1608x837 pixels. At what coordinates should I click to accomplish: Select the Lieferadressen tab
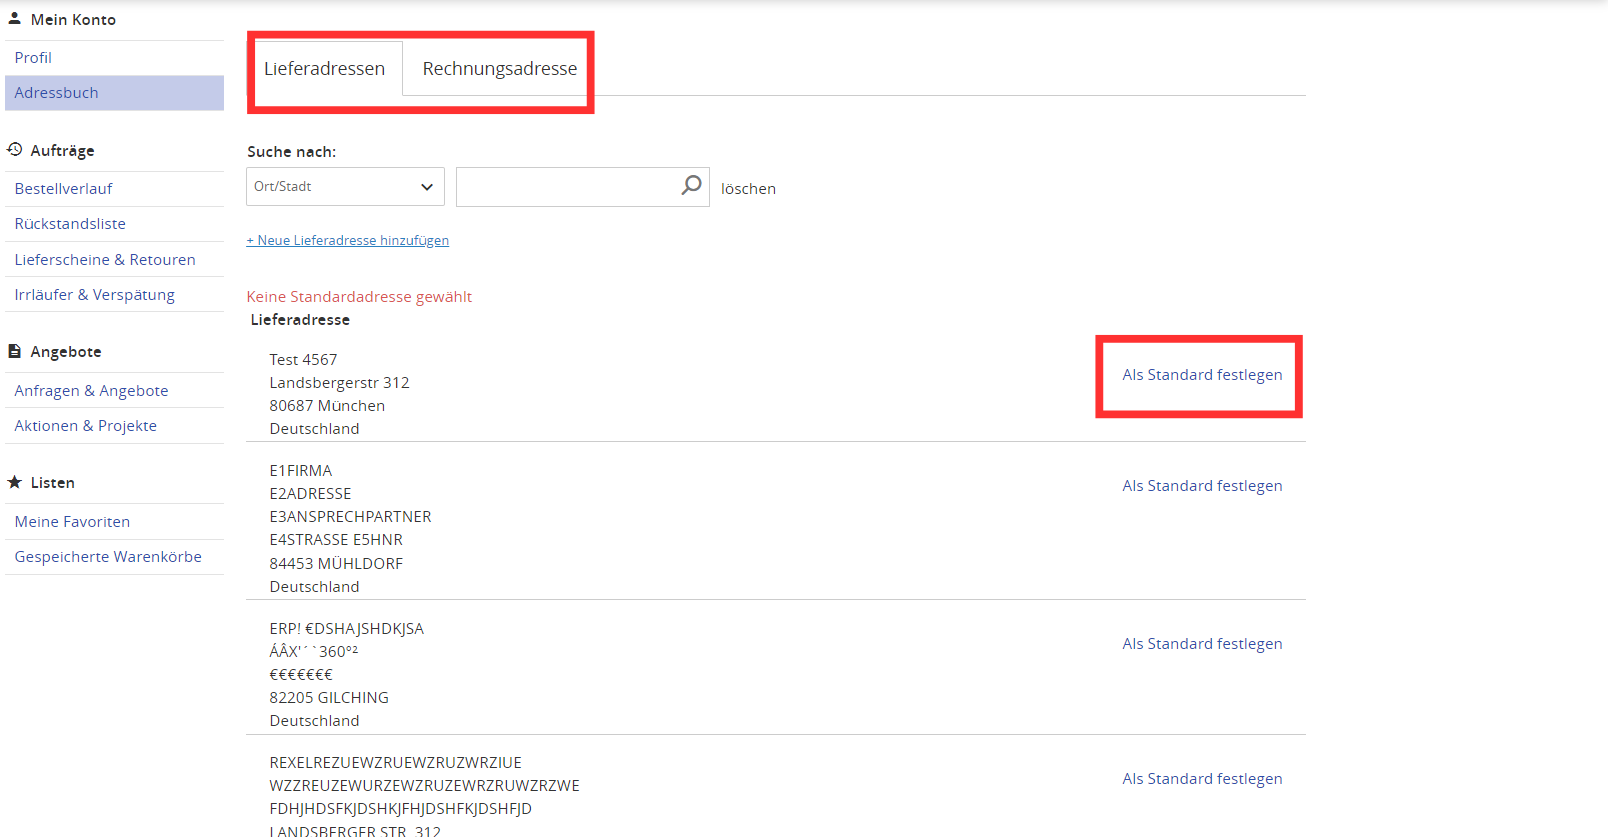coord(324,69)
